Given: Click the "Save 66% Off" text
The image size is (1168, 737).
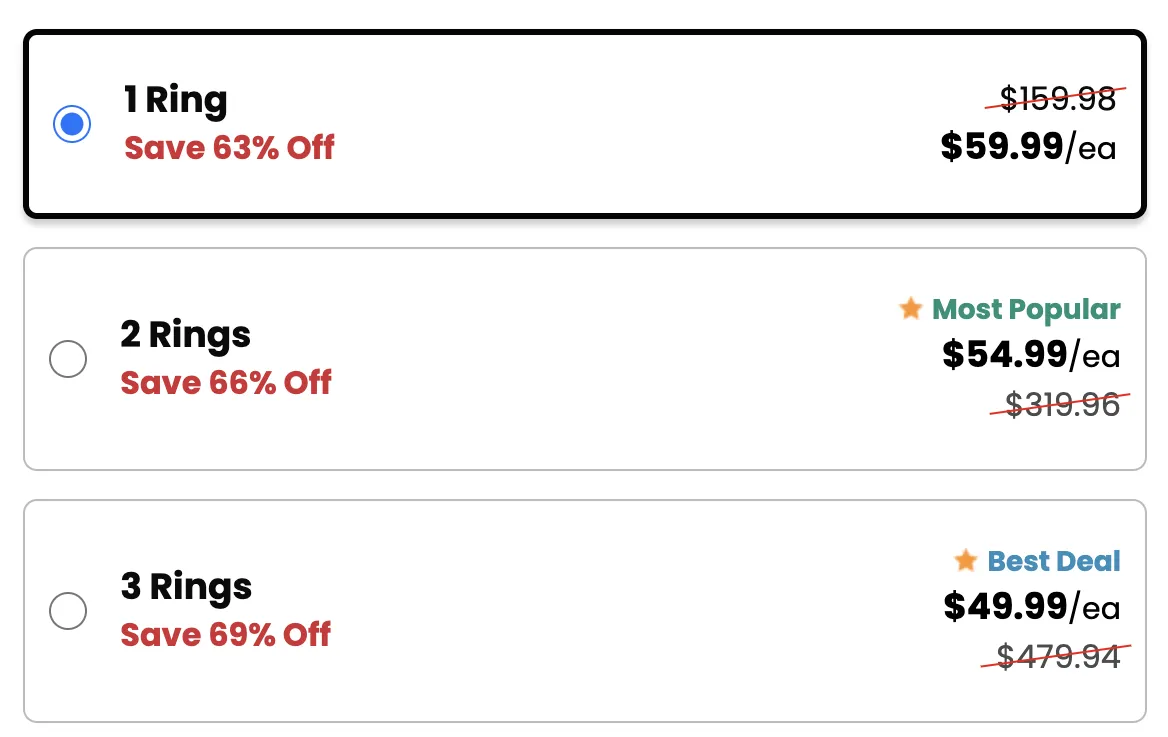Looking at the screenshot, I should coord(226,383).
